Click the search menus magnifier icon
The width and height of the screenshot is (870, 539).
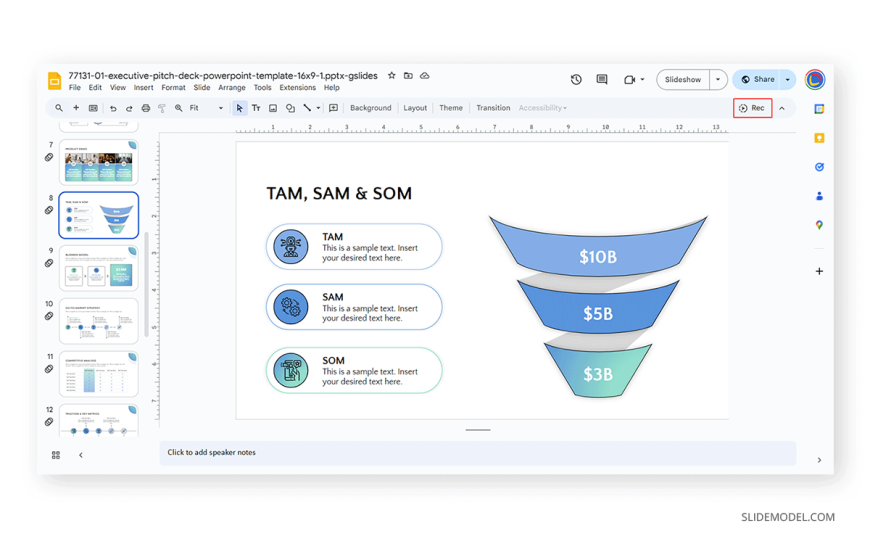59,108
